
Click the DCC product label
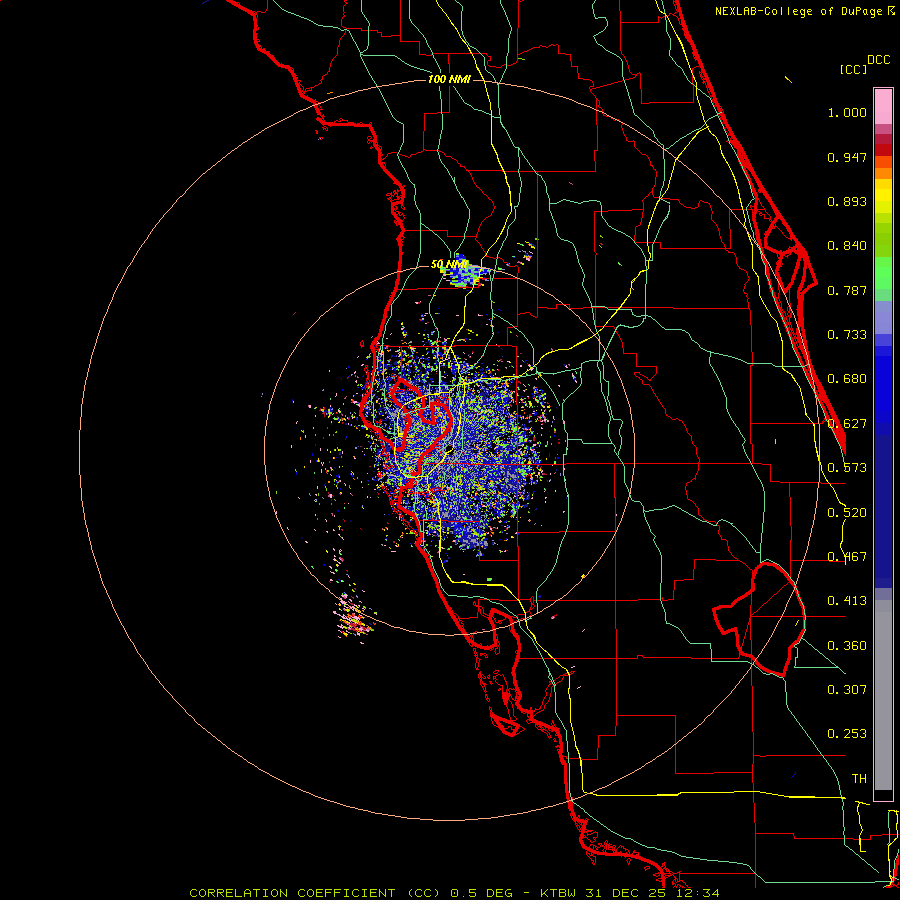point(879,60)
